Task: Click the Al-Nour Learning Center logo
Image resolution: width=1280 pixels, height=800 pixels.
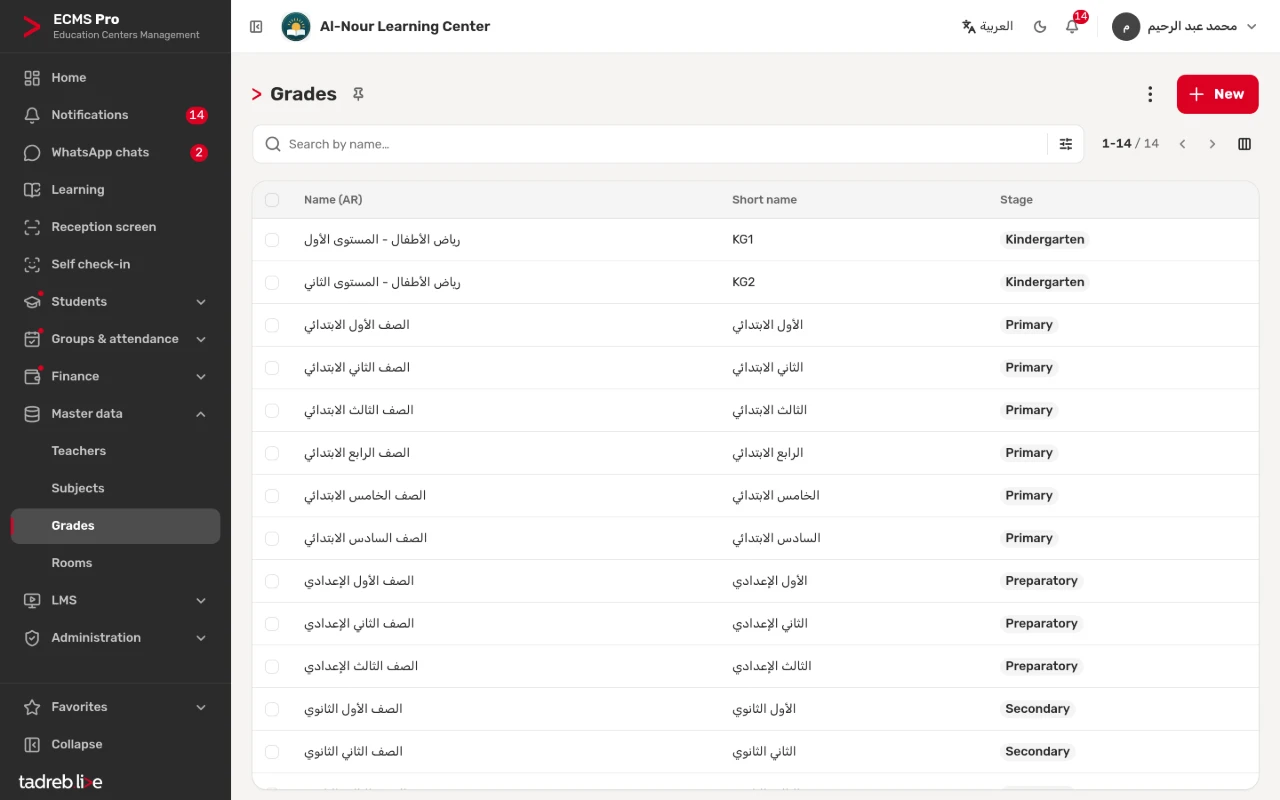Action: [x=295, y=27]
